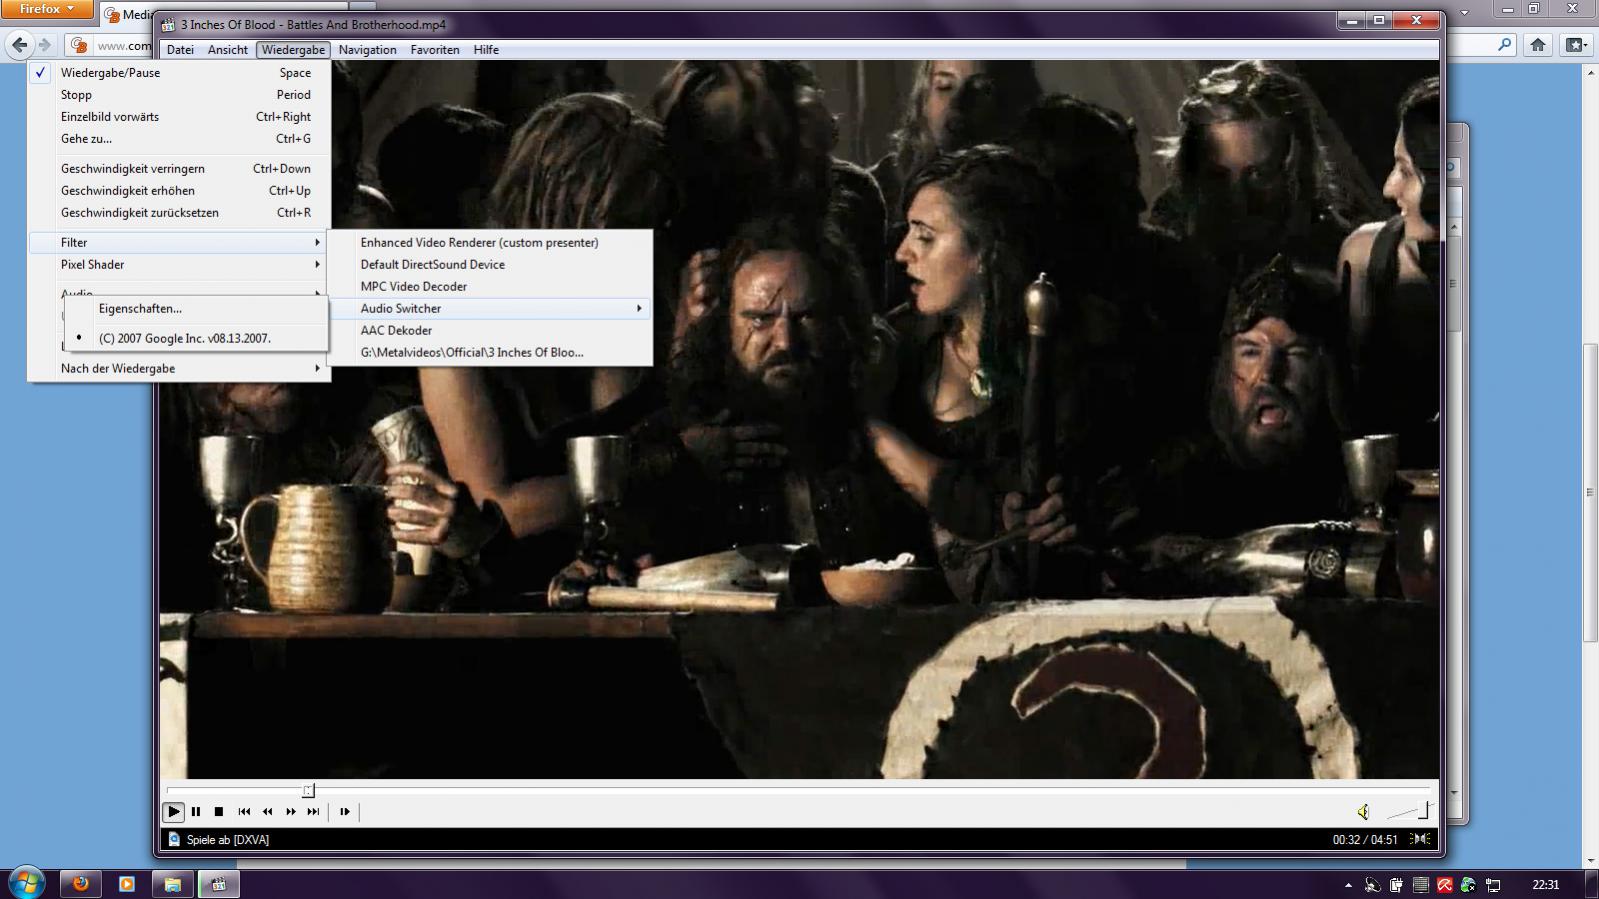Open the Datei menu
The image size is (1599, 899).
[180, 50]
